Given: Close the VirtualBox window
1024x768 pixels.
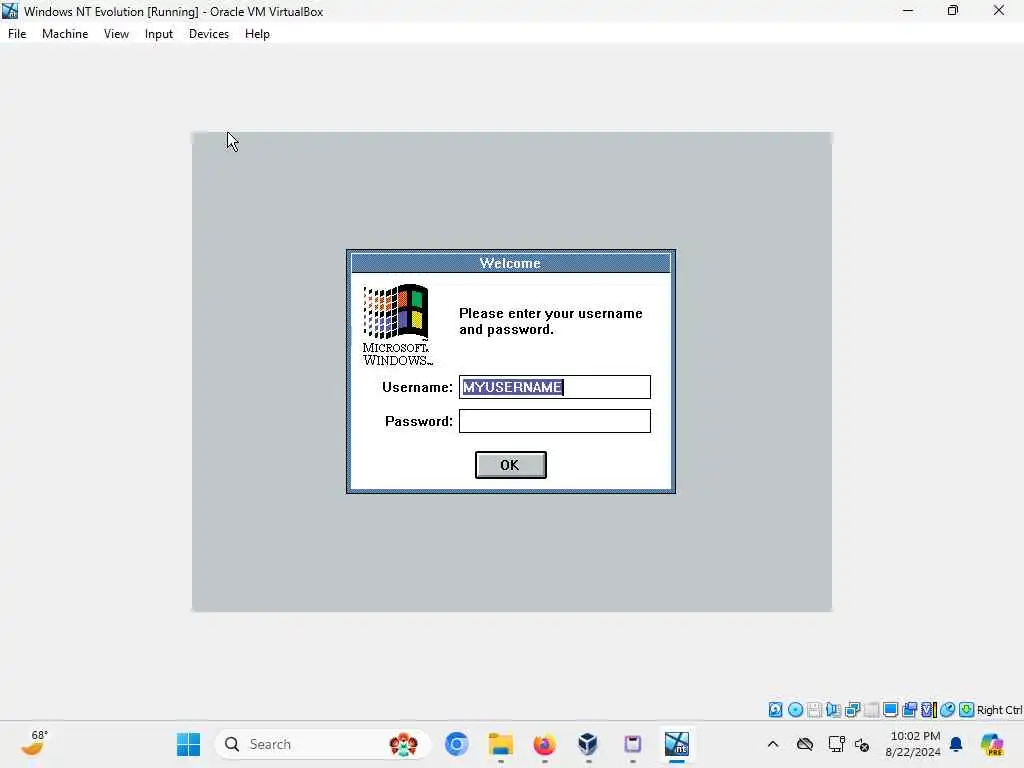Looking at the screenshot, I should point(999,11).
